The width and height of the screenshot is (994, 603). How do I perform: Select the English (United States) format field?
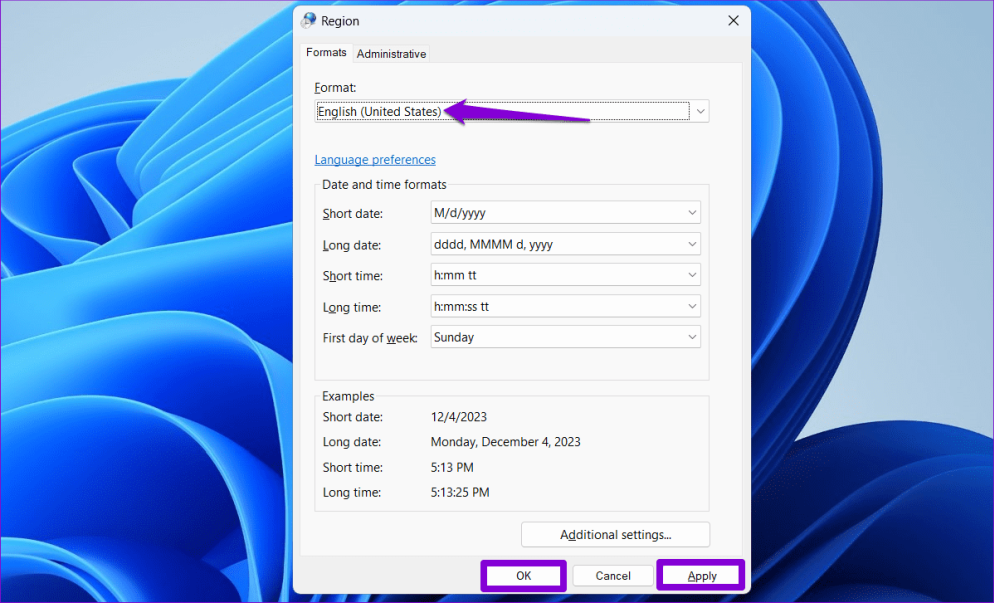click(x=380, y=111)
